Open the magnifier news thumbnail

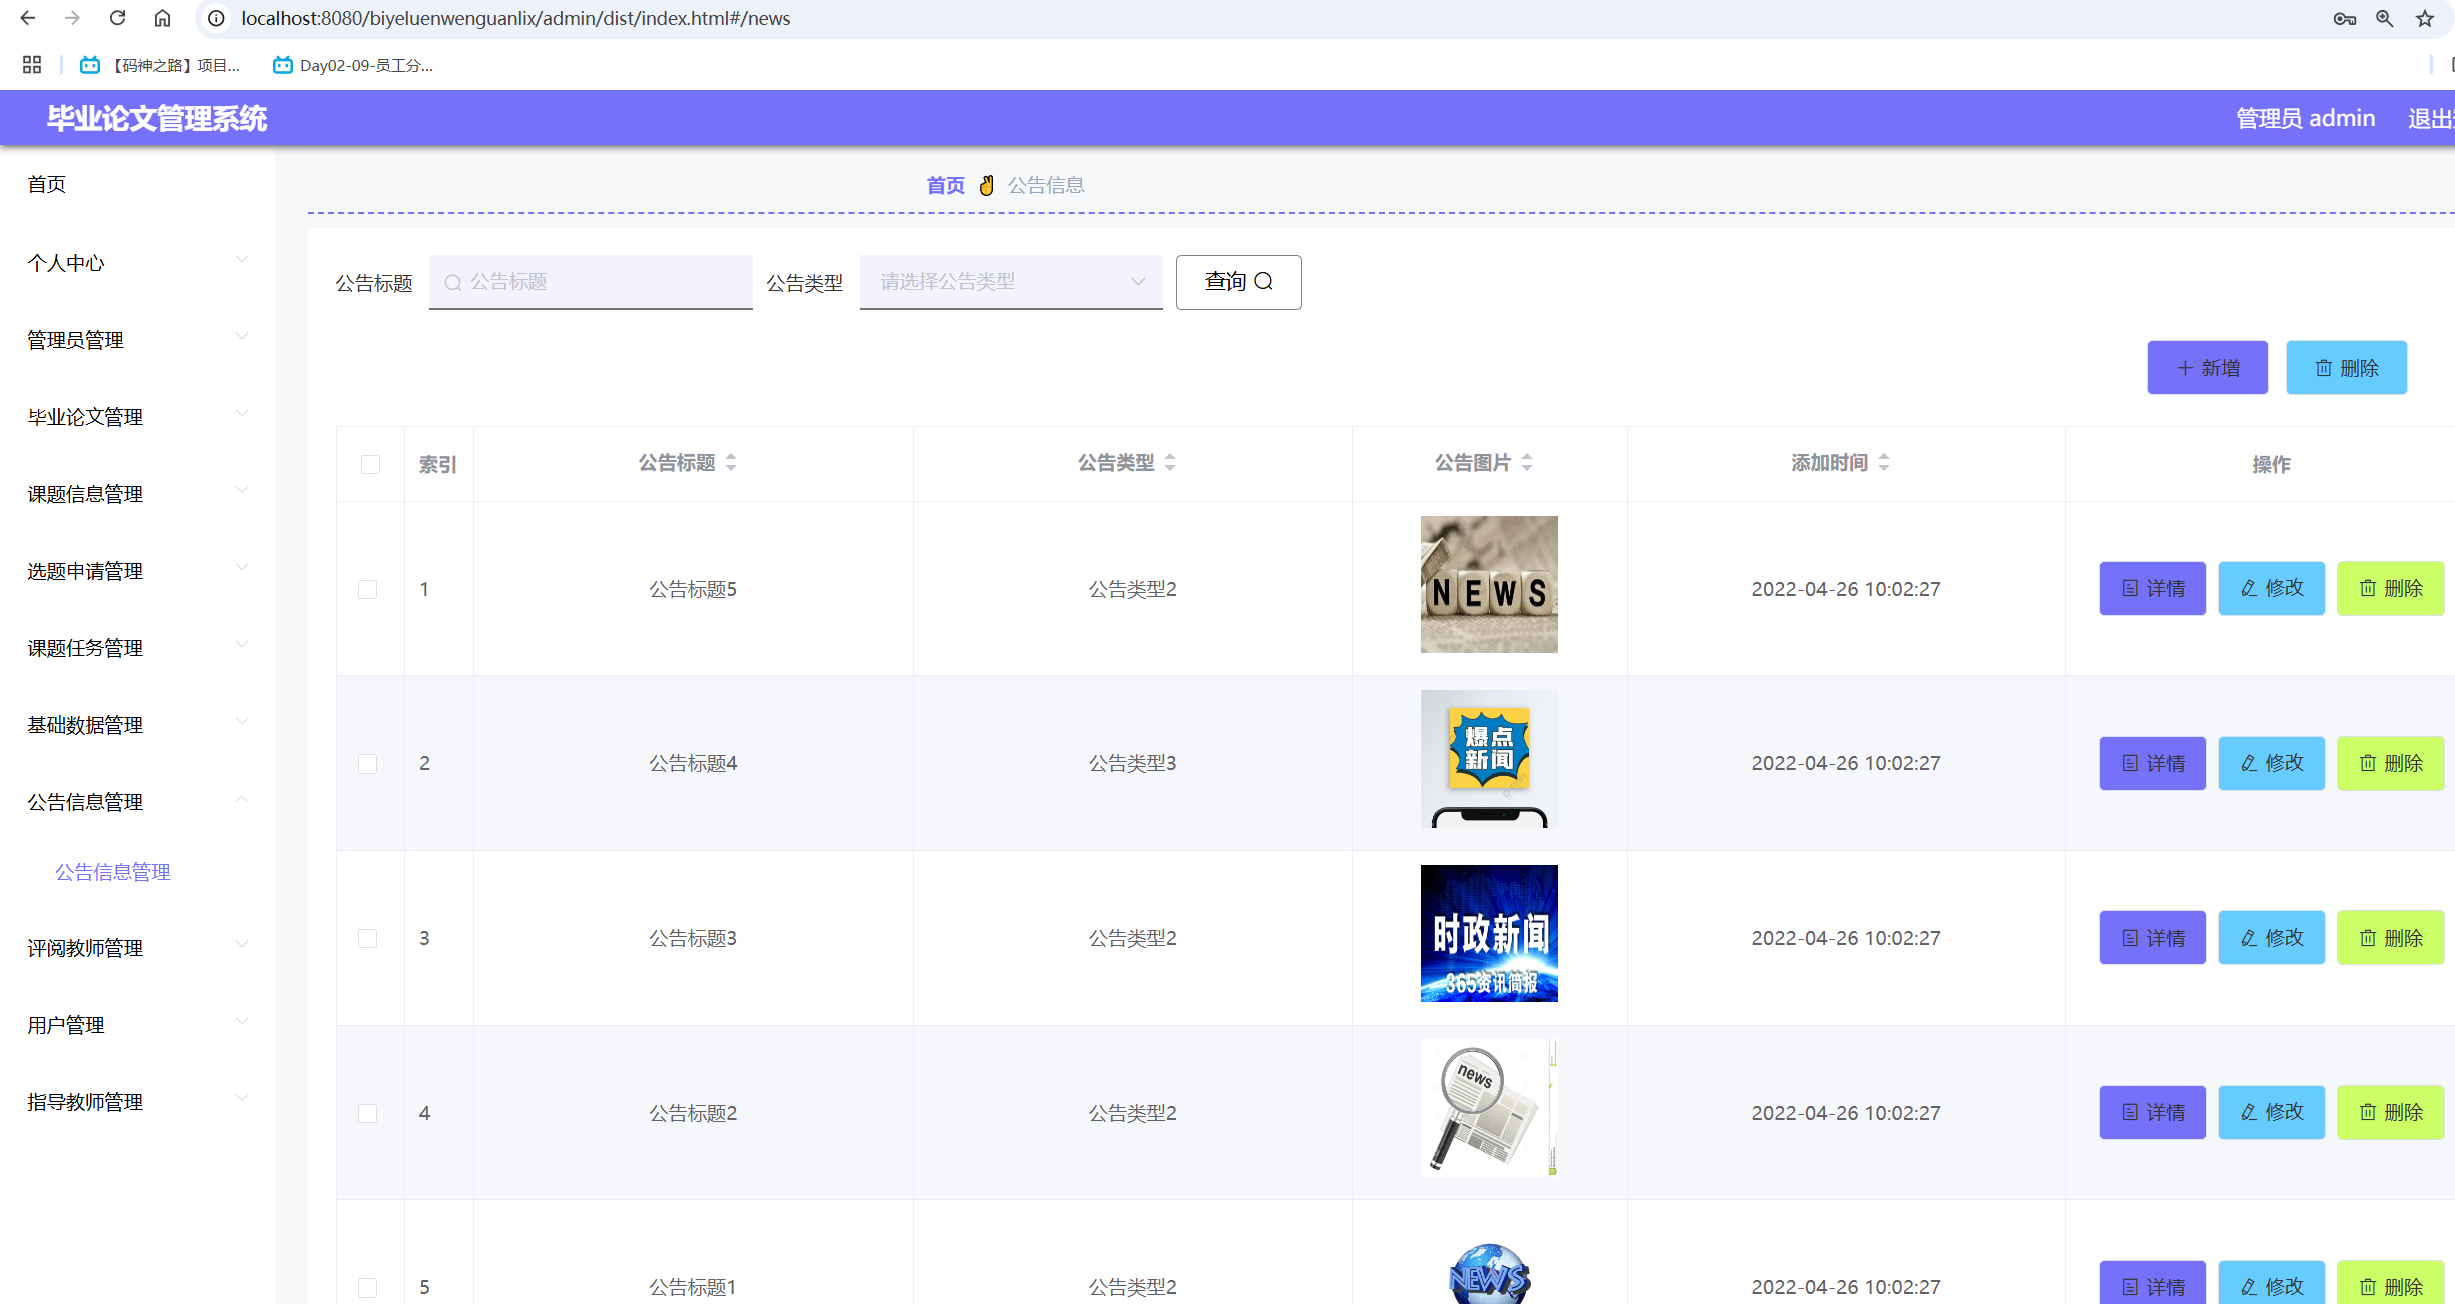[x=1489, y=1108]
